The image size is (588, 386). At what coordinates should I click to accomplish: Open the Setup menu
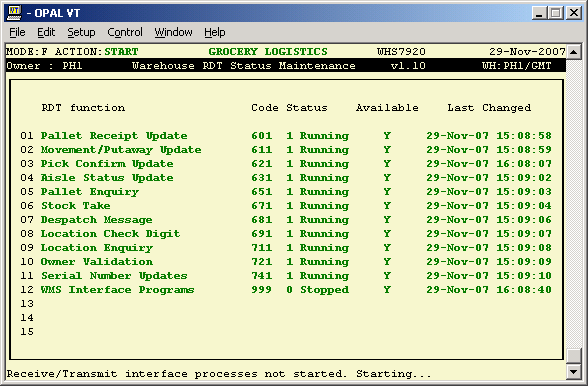coord(81,32)
